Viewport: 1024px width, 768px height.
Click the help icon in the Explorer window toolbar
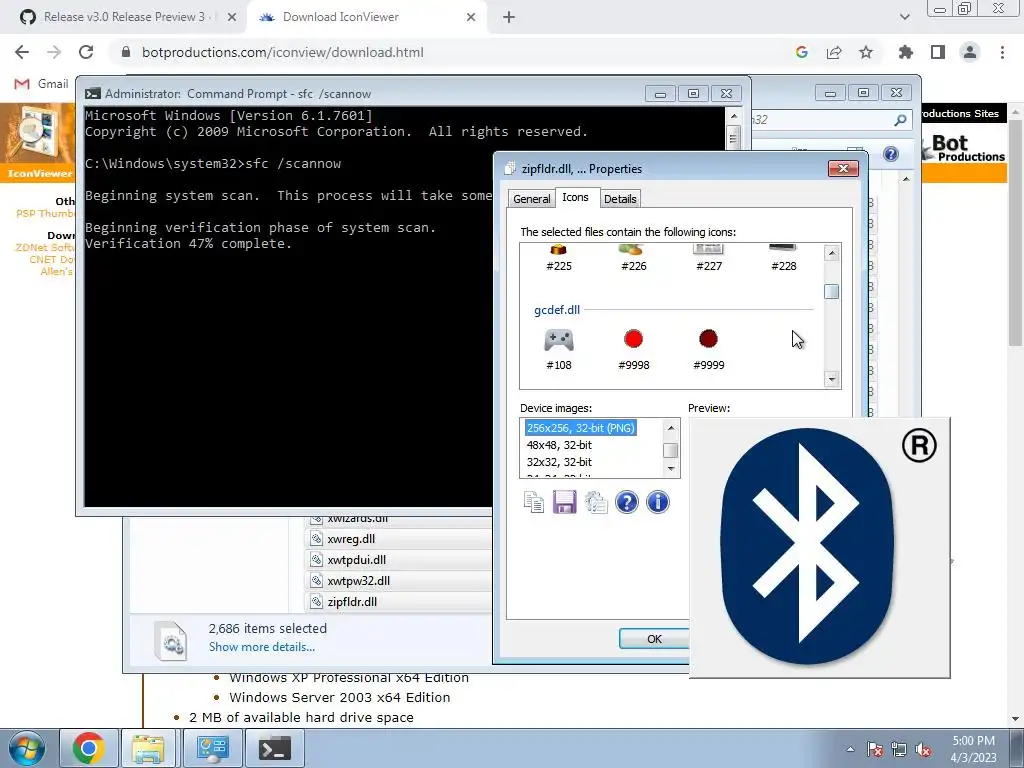click(891, 153)
